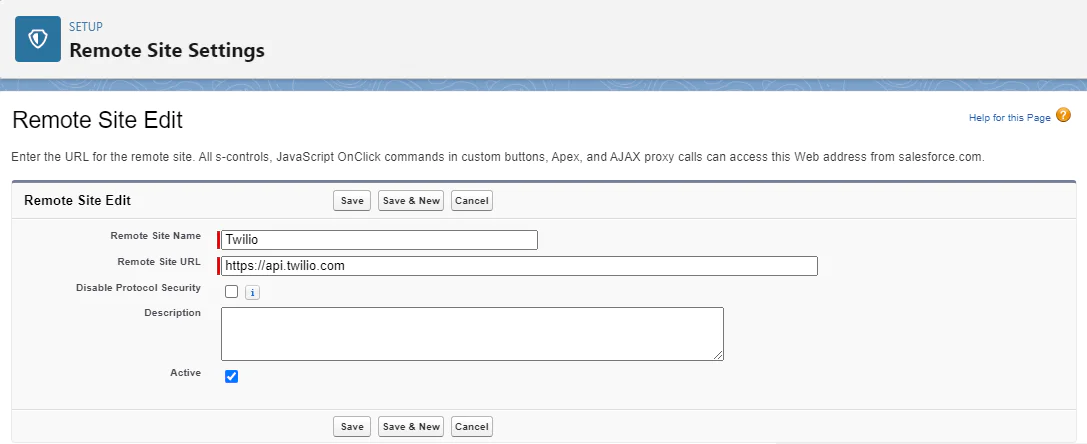Tick the Disable Protocol Security checkbox
This screenshot has width=1087, height=444.
click(232, 292)
